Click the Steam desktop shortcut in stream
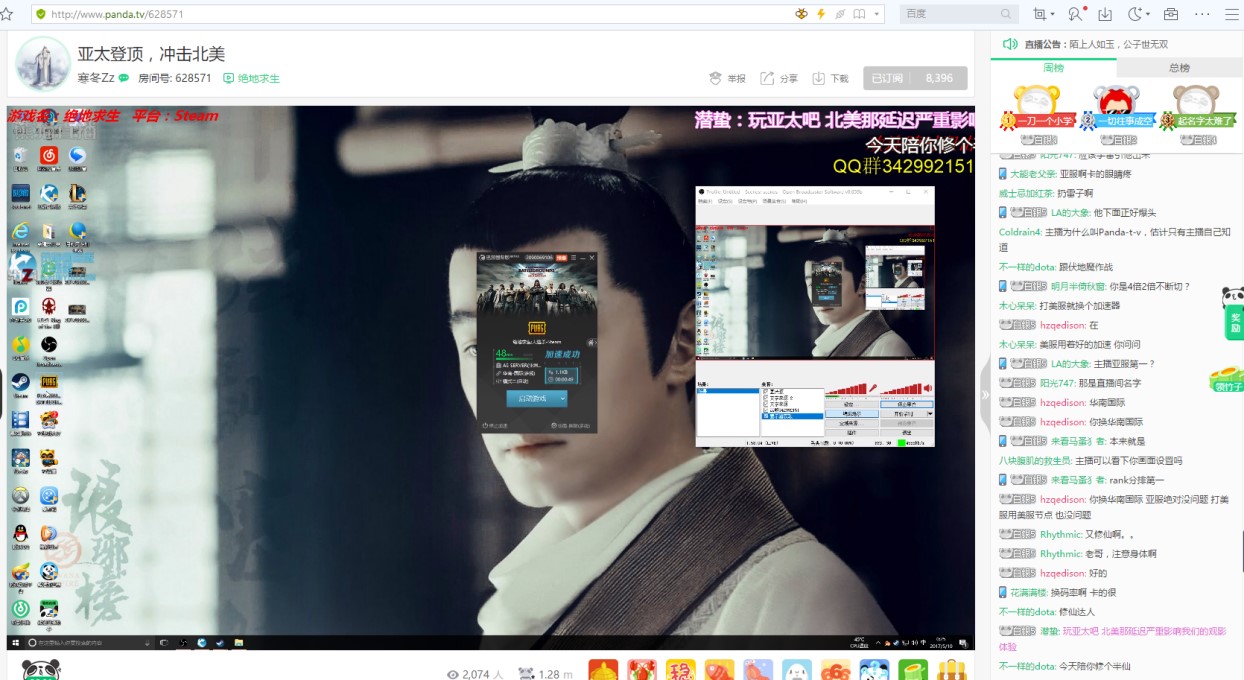1244x680 pixels. [20, 384]
